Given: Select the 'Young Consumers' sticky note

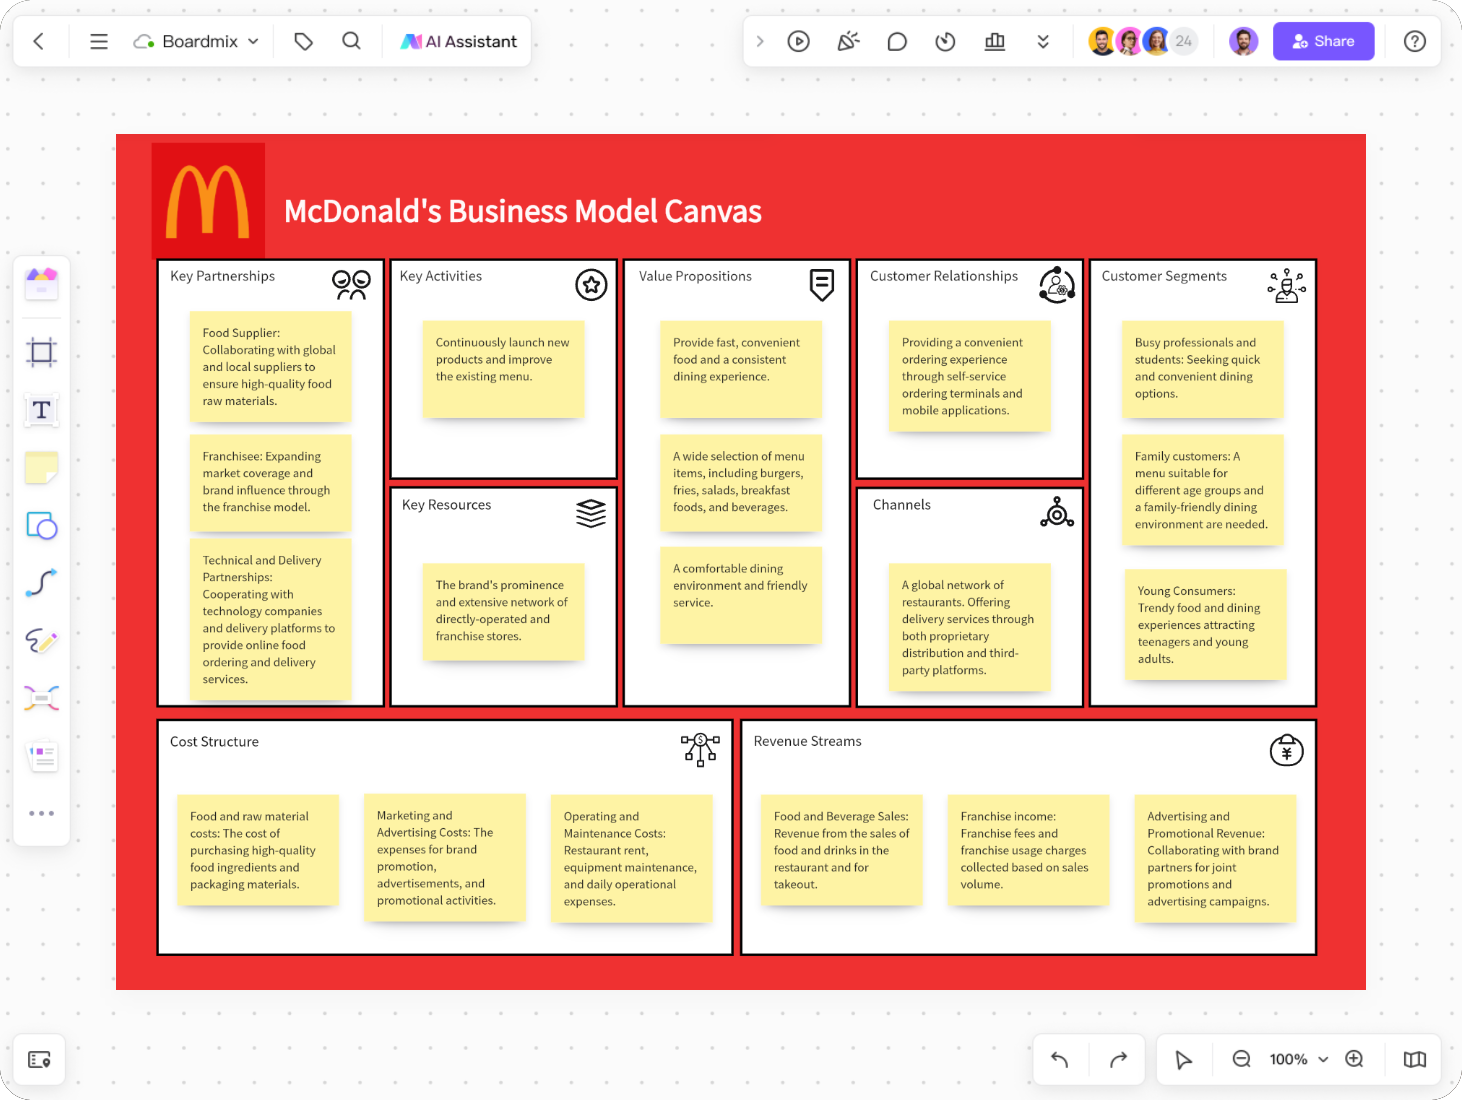Looking at the screenshot, I should 1205,624.
